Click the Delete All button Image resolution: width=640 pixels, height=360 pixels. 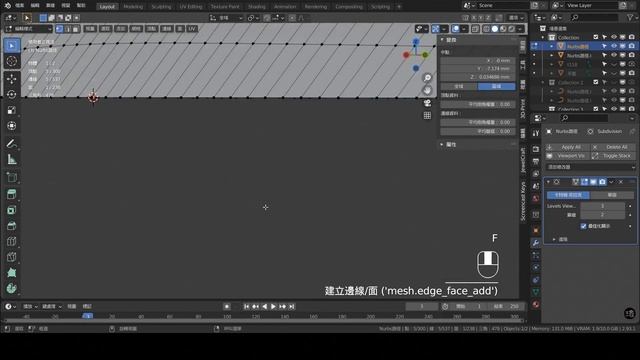612,147
